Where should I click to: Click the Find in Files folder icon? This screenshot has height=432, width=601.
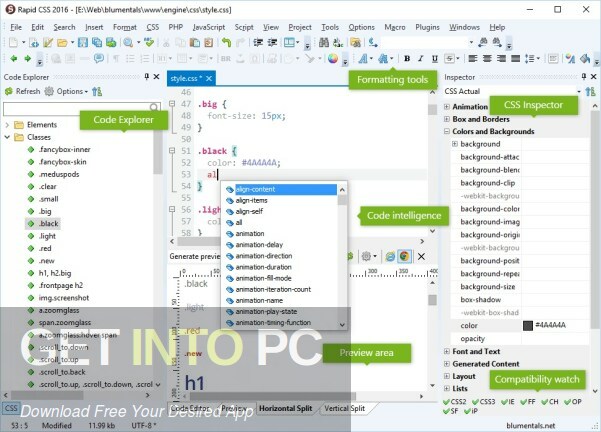click(x=355, y=43)
